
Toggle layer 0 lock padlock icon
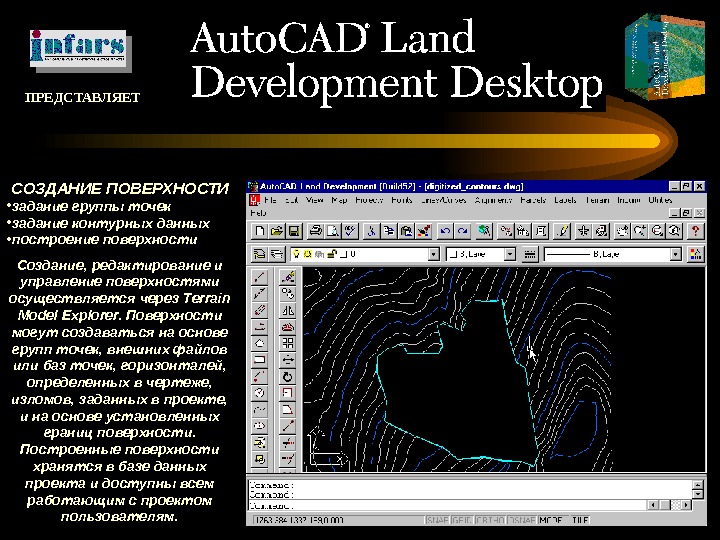click(x=333, y=254)
